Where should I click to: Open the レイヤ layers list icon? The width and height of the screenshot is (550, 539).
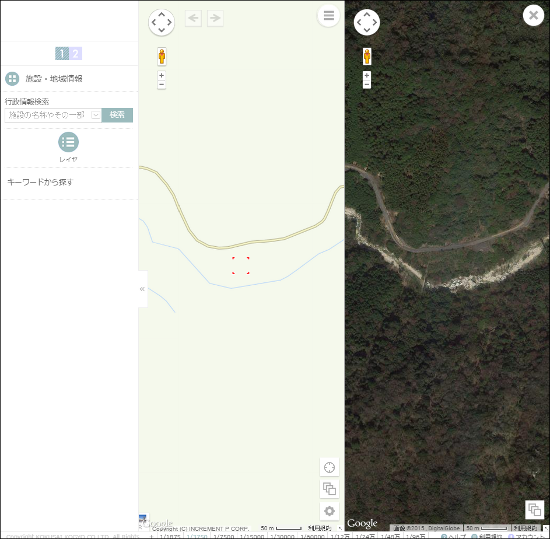(x=68, y=142)
